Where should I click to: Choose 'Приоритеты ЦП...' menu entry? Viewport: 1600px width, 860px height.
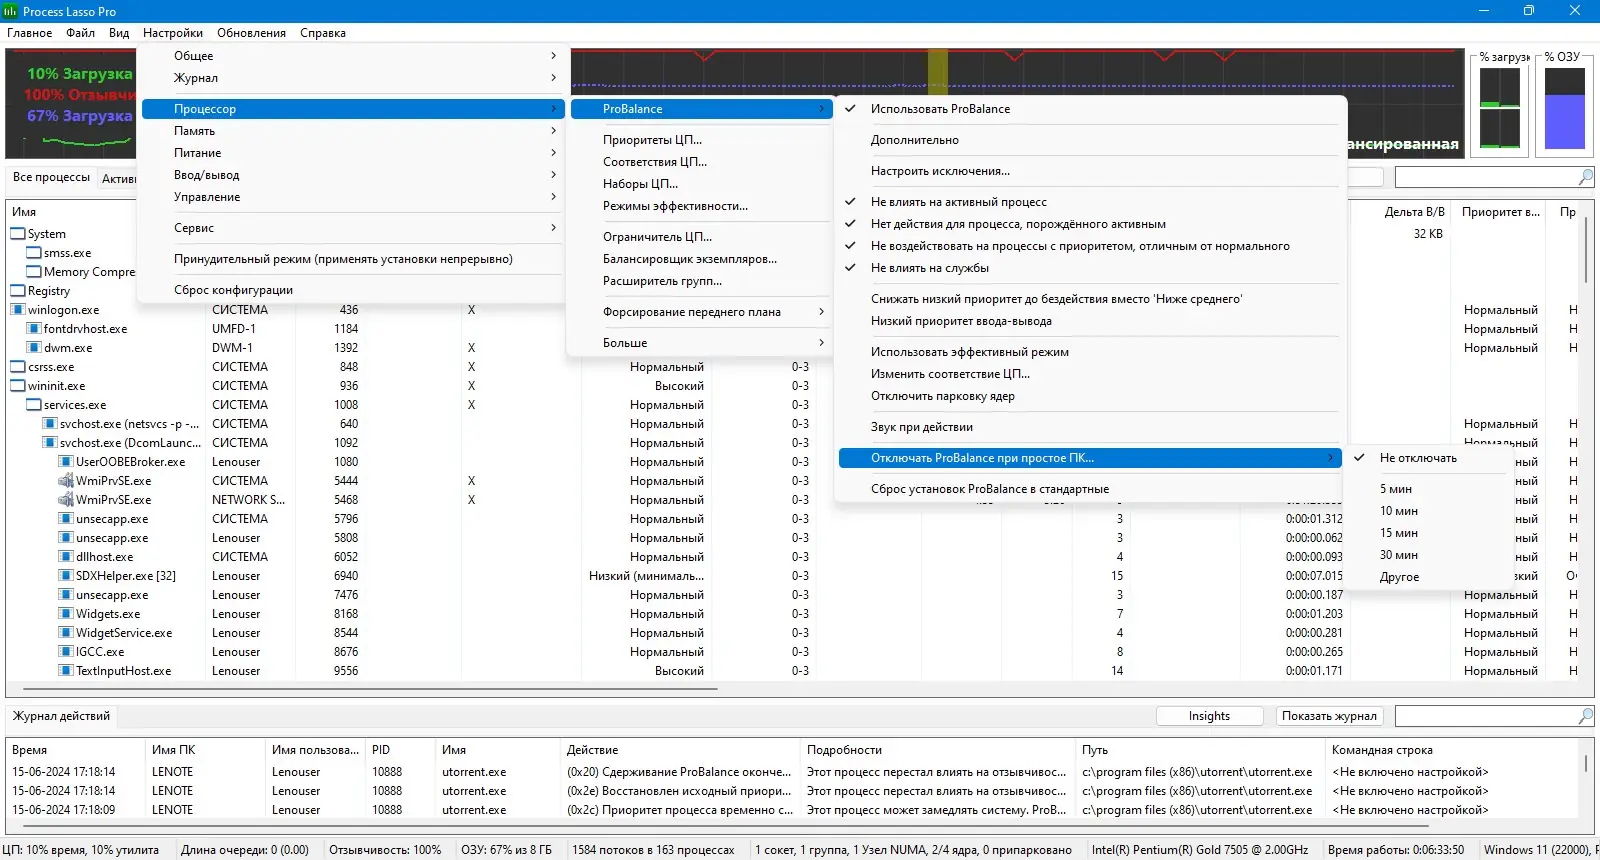(702, 140)
